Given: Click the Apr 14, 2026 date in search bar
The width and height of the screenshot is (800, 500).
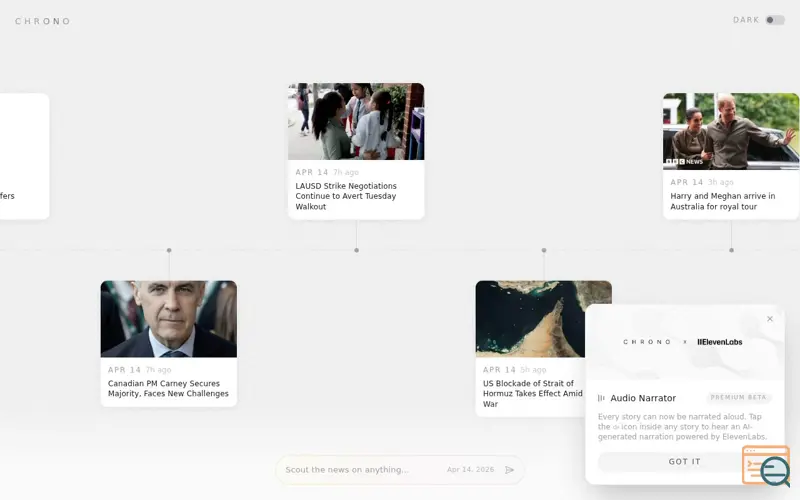Looking at the screenshot, I should click(x=470, y=470).
